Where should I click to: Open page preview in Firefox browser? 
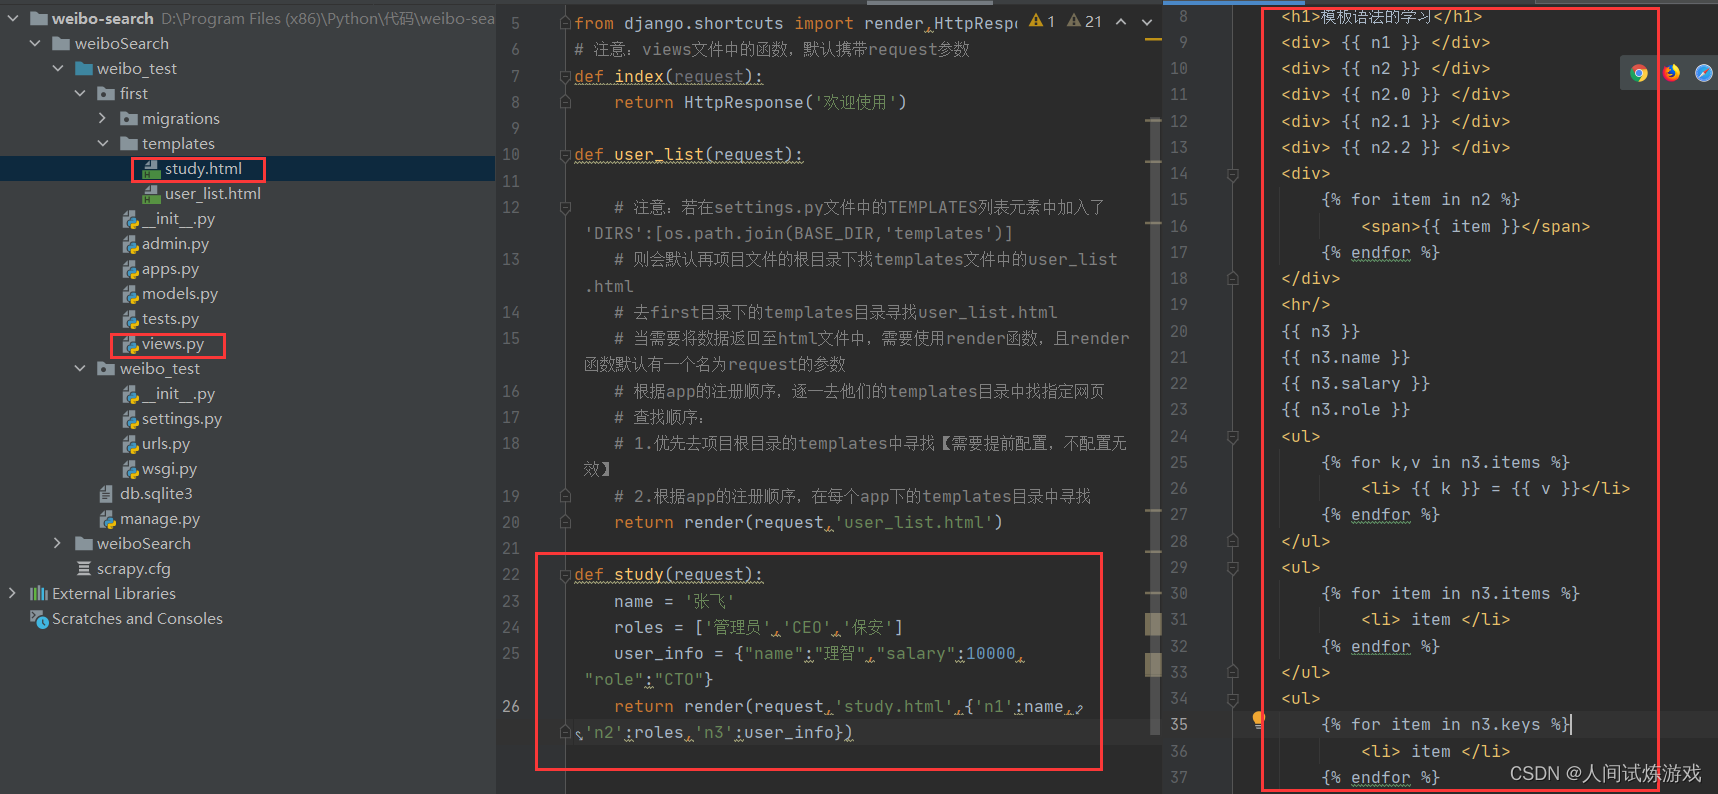pos(1671,73)
